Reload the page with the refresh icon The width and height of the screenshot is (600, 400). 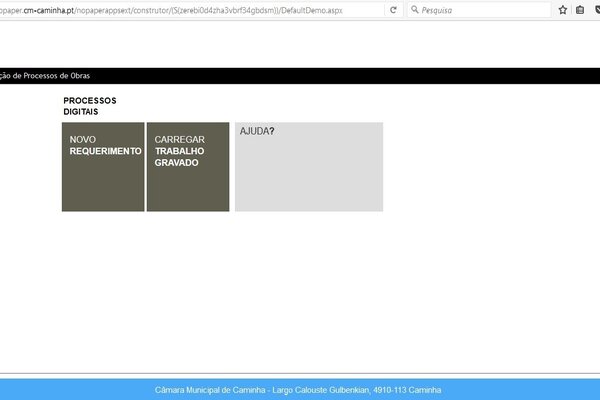393,9
